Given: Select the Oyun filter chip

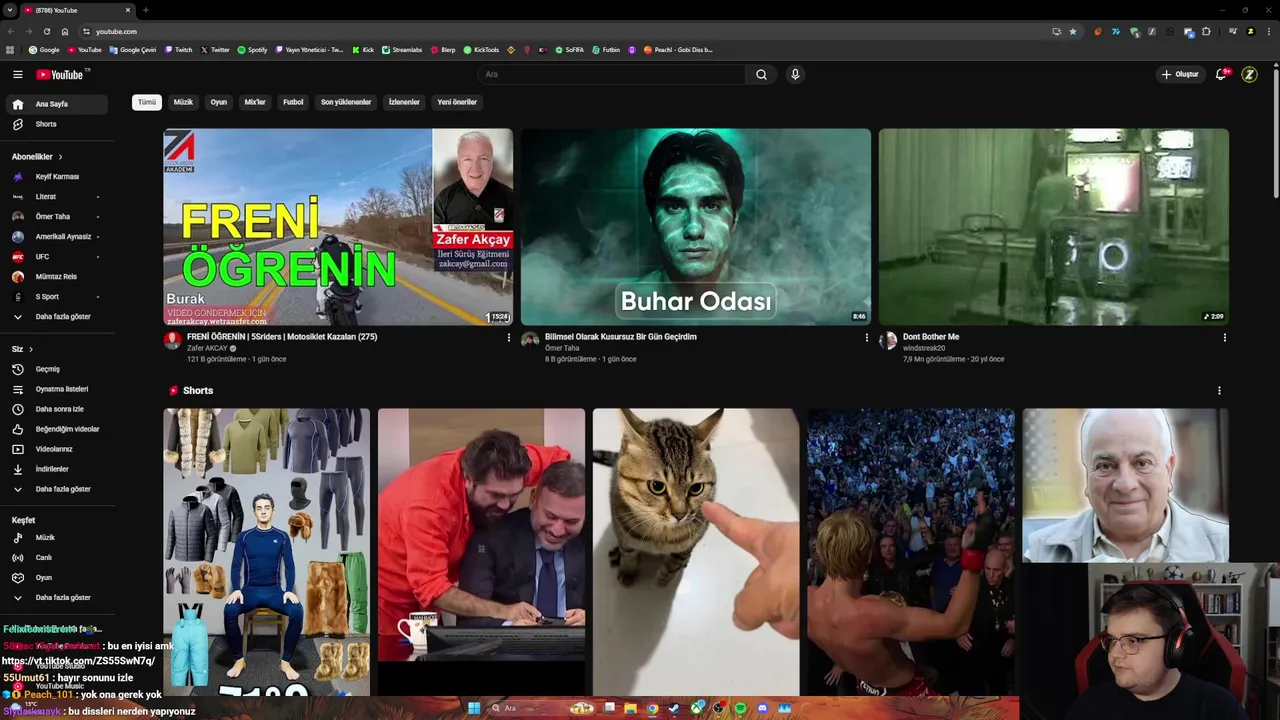Looking at the screenshot, I should click(218, 102).
